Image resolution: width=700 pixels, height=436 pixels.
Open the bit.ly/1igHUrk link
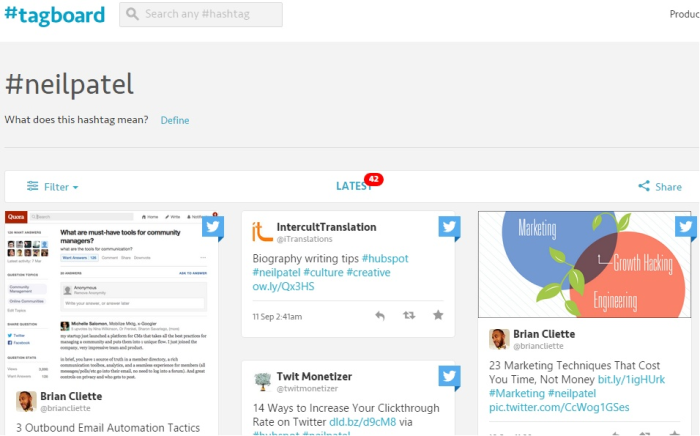[631, 380]
